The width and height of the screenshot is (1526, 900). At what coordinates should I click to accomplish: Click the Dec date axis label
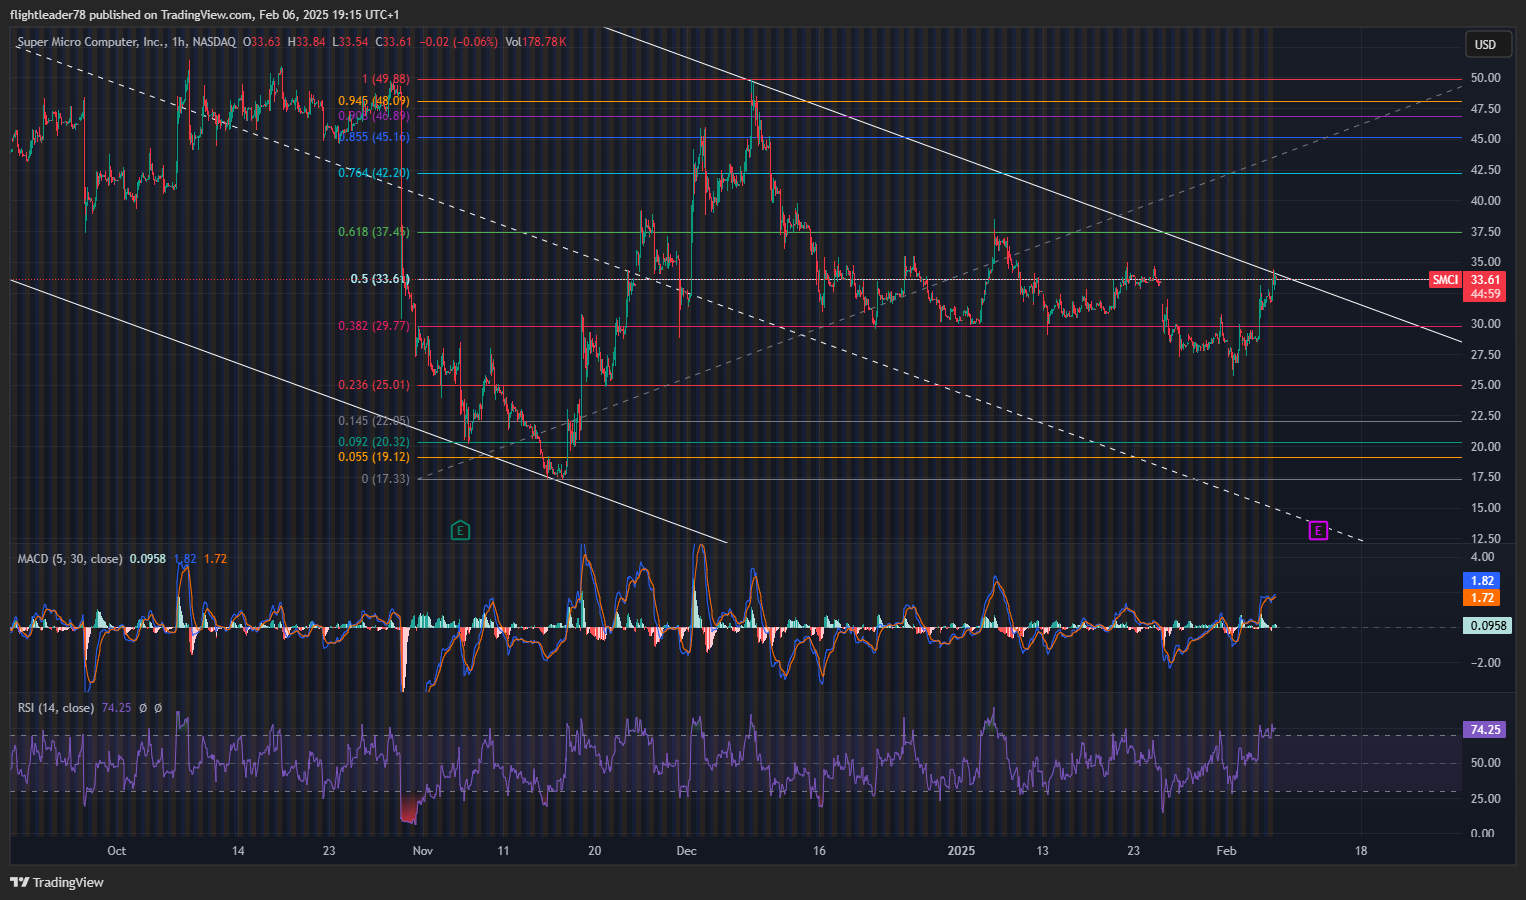[x=687, y=851]
